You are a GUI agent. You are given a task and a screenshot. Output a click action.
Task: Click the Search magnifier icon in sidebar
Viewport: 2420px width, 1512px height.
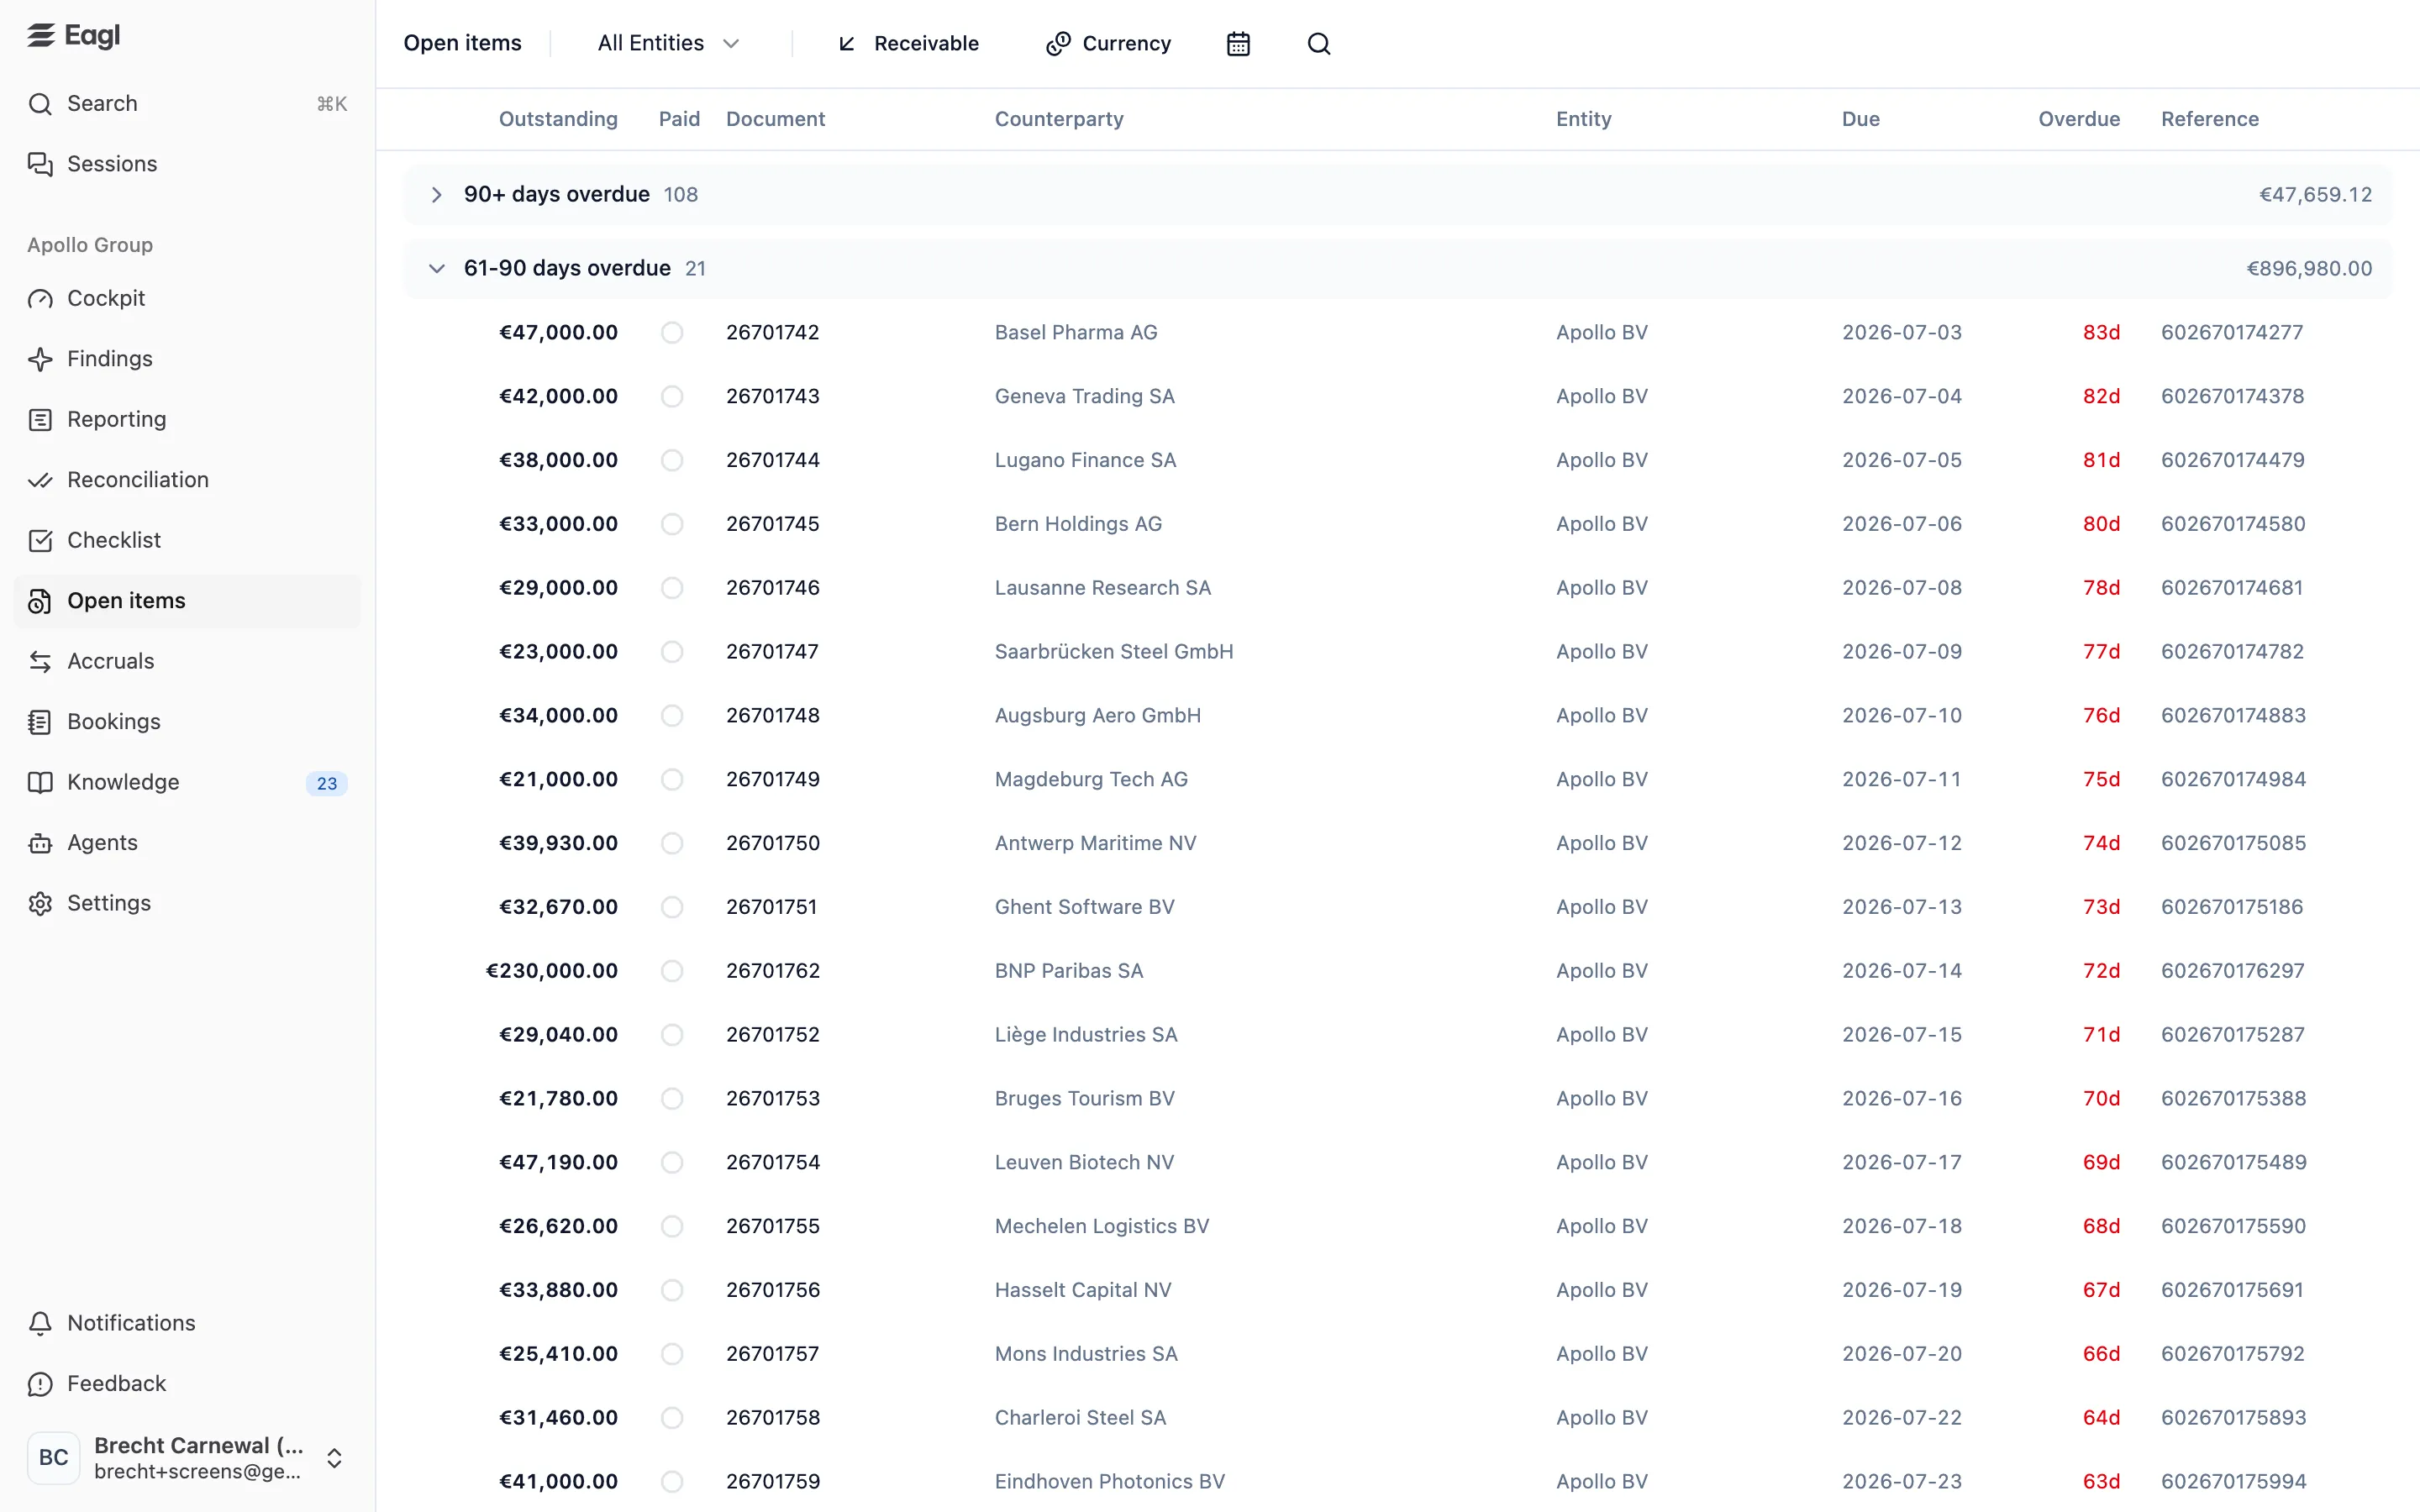pyautogui.click(x=40, y=104)
